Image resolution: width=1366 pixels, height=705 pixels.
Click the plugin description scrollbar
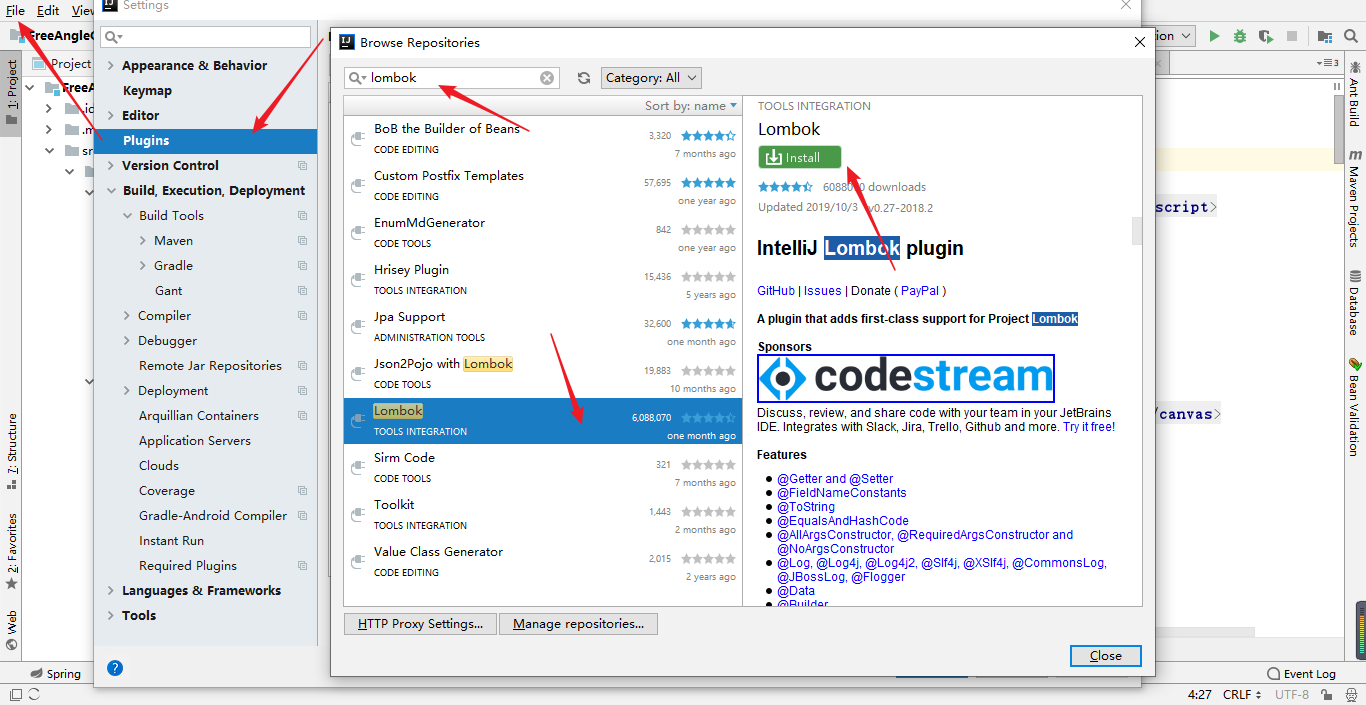[x=1136, y=230]
